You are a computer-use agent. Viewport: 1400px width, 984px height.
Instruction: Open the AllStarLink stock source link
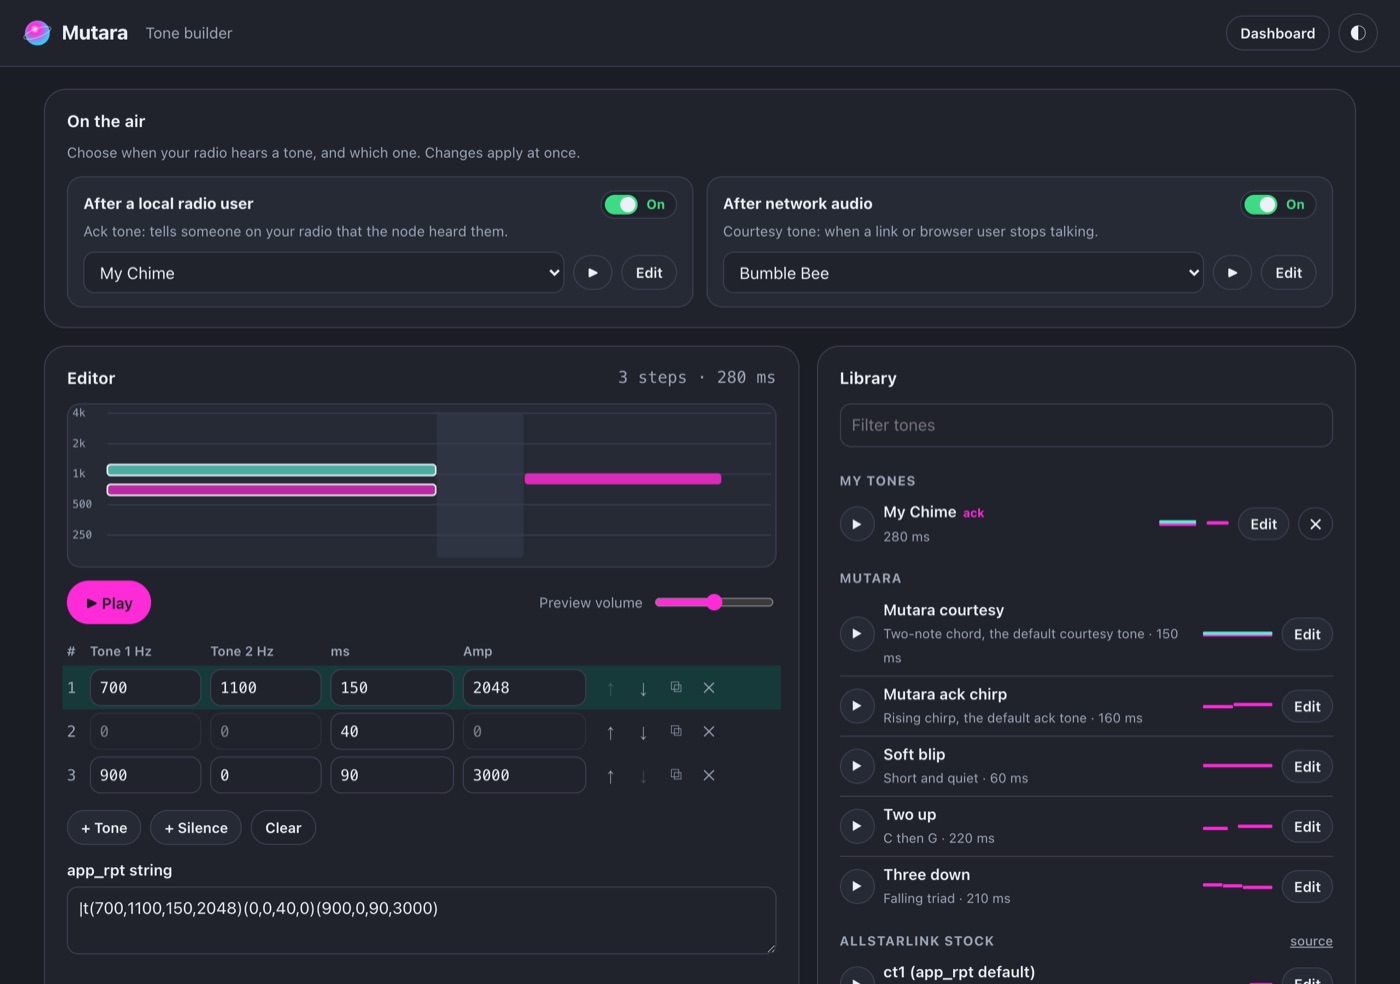[1311, 941]
